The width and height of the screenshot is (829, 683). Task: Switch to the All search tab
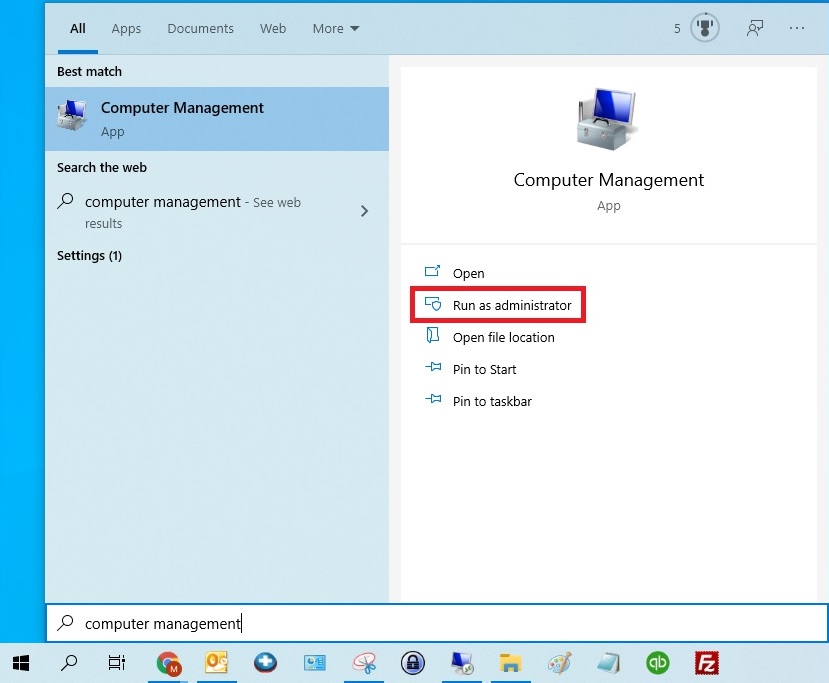[78, 29]
